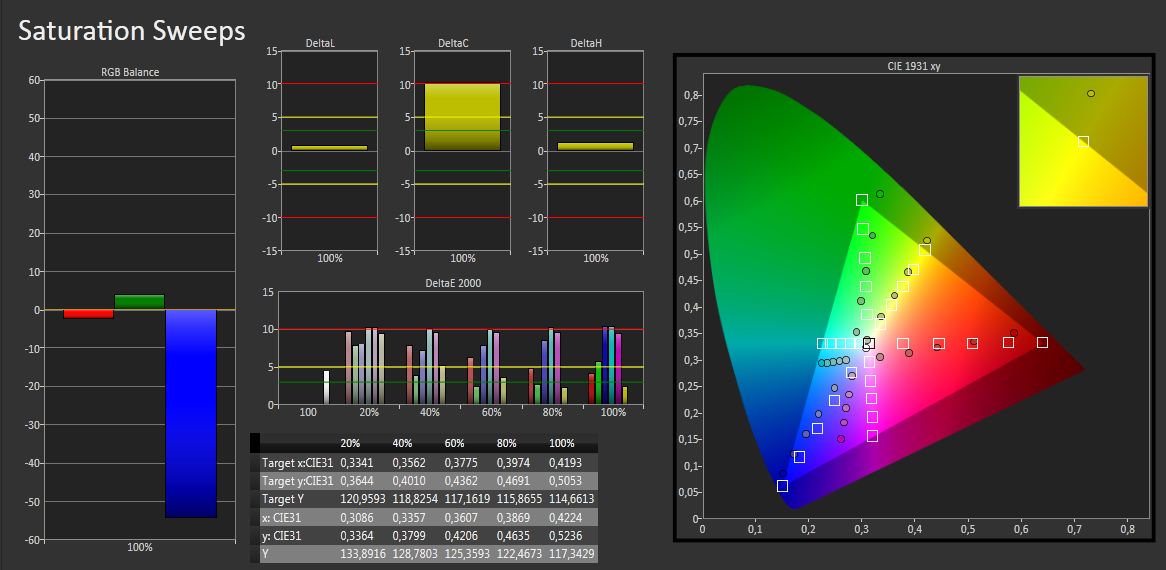The image size is (1166, 570).
Task: Select the target square inside the yellow inset
Action: click(1083, 141)
